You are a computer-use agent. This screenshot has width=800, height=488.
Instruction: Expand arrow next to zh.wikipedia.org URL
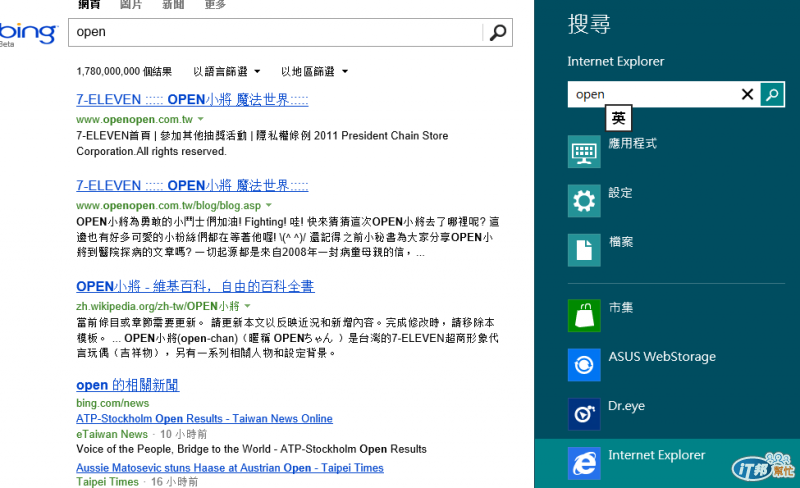pyautogui.click(x=247, y=306)
